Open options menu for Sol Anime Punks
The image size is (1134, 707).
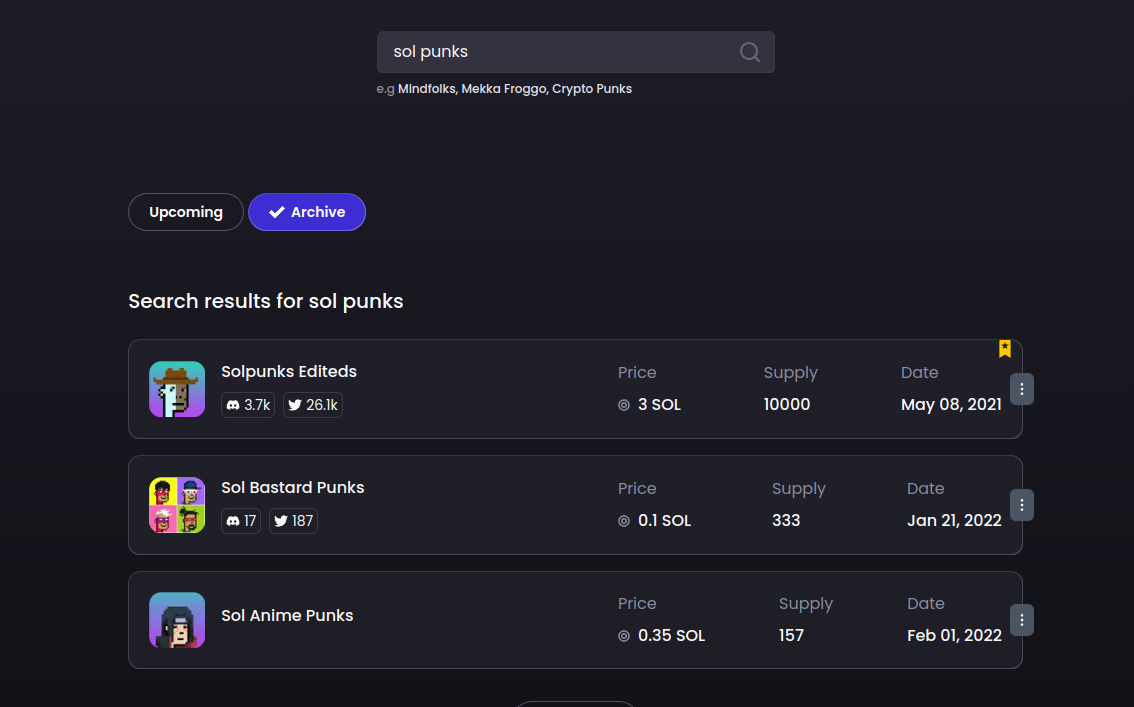point(1021,620)
